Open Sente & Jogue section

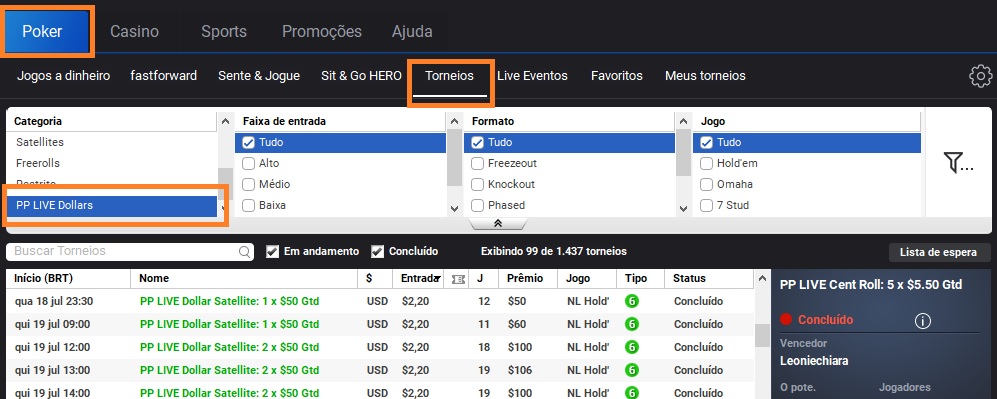coord(259,76)
